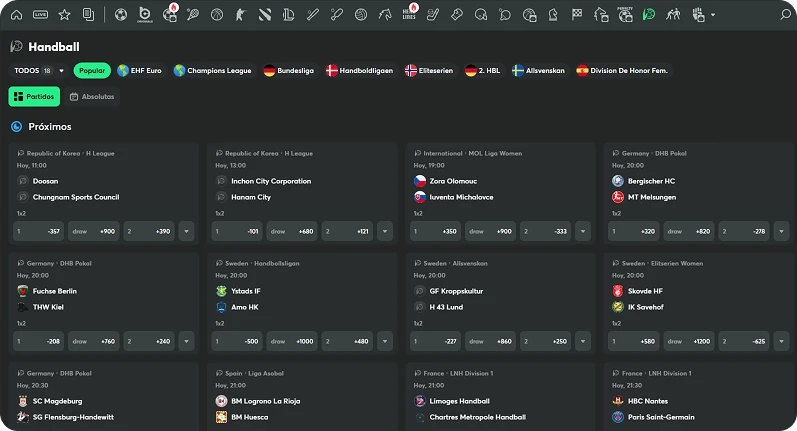Expand the TODOS 18 dropdown
Screen dimensions: 797x431
pyautogui.click(x=39, y=71)
